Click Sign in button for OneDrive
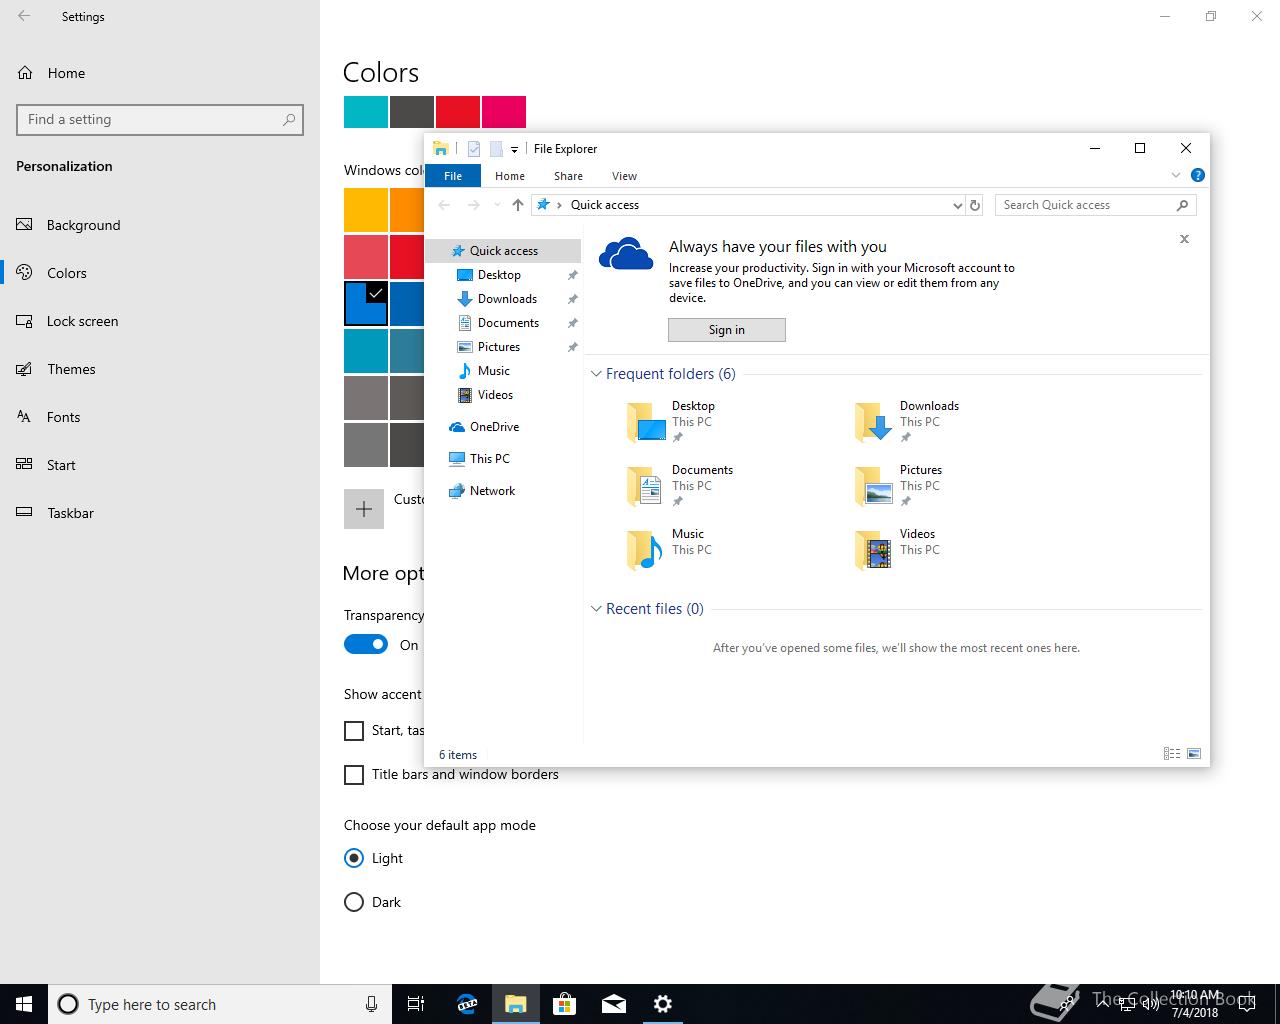 (x=727, y=330)
